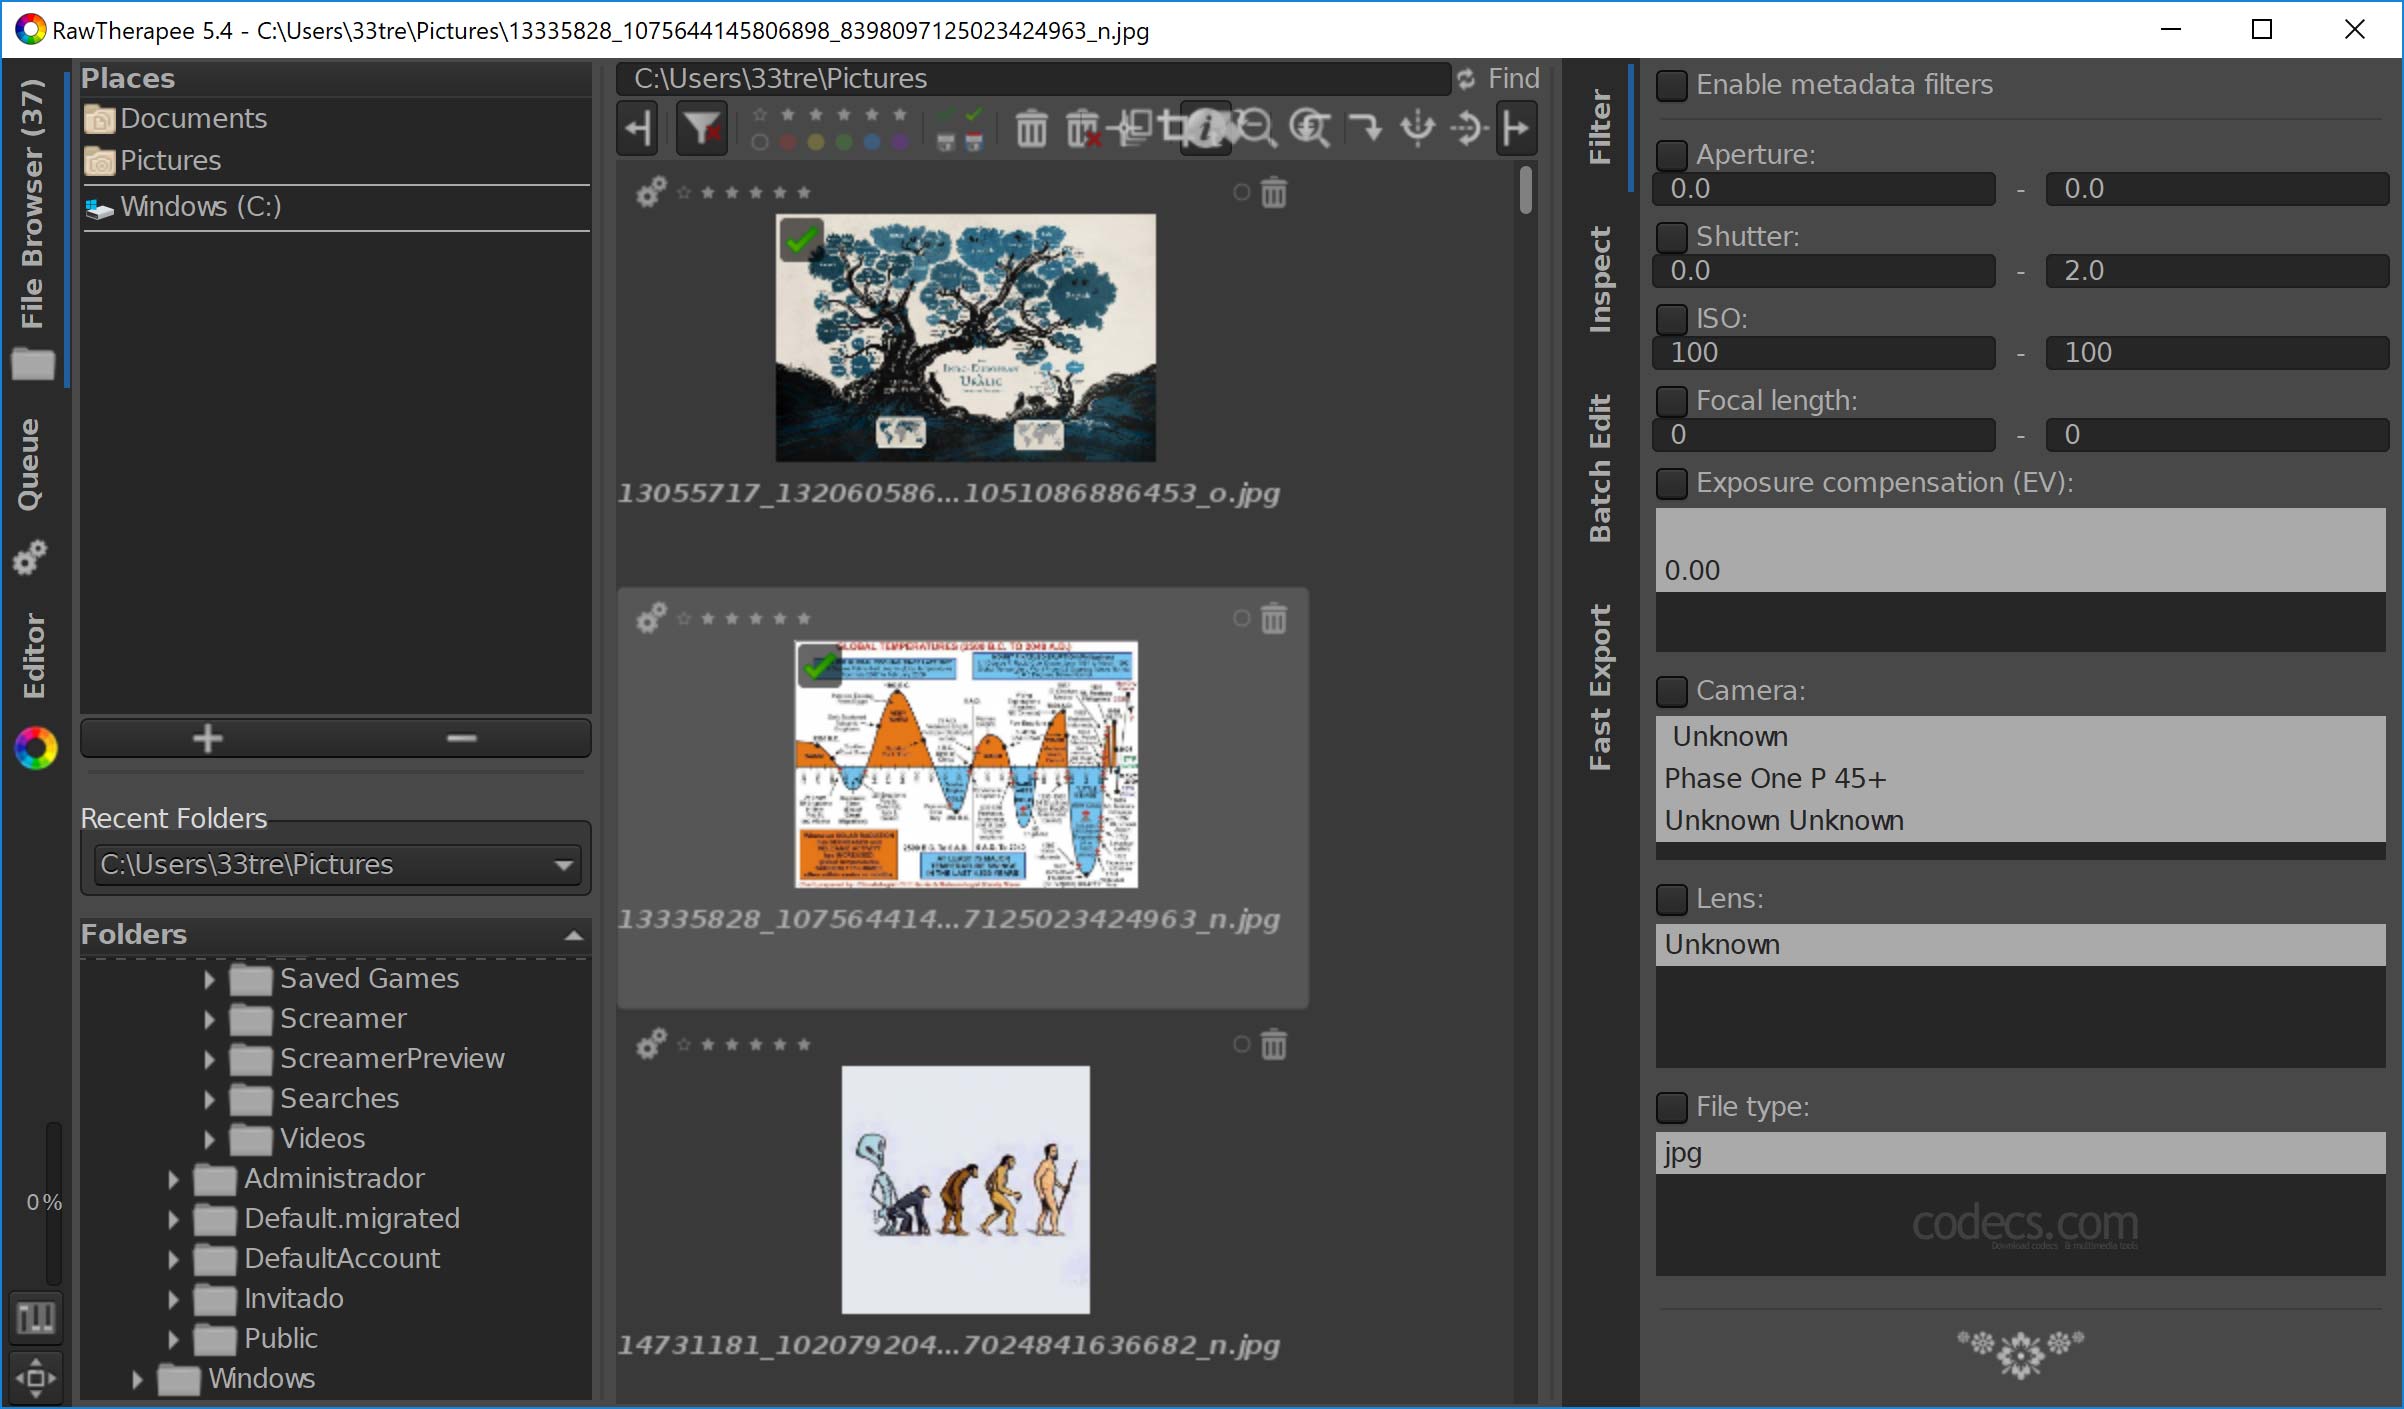The width and height of the screenshot is (2404, 1409).
Task: Tick the ISO filter checkbox
Action: tap(1671, 319)
